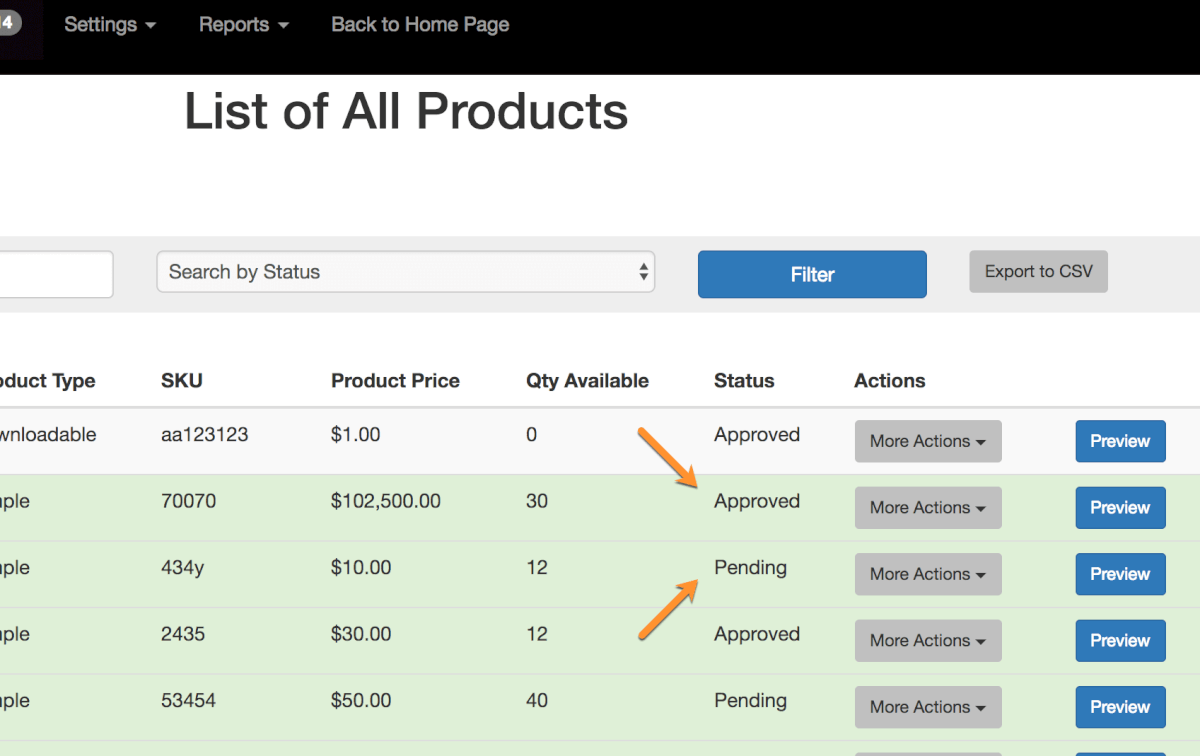
Task: Open More Actions for SKU 2435
Action: pyautogui.click(x=927, y=641)
